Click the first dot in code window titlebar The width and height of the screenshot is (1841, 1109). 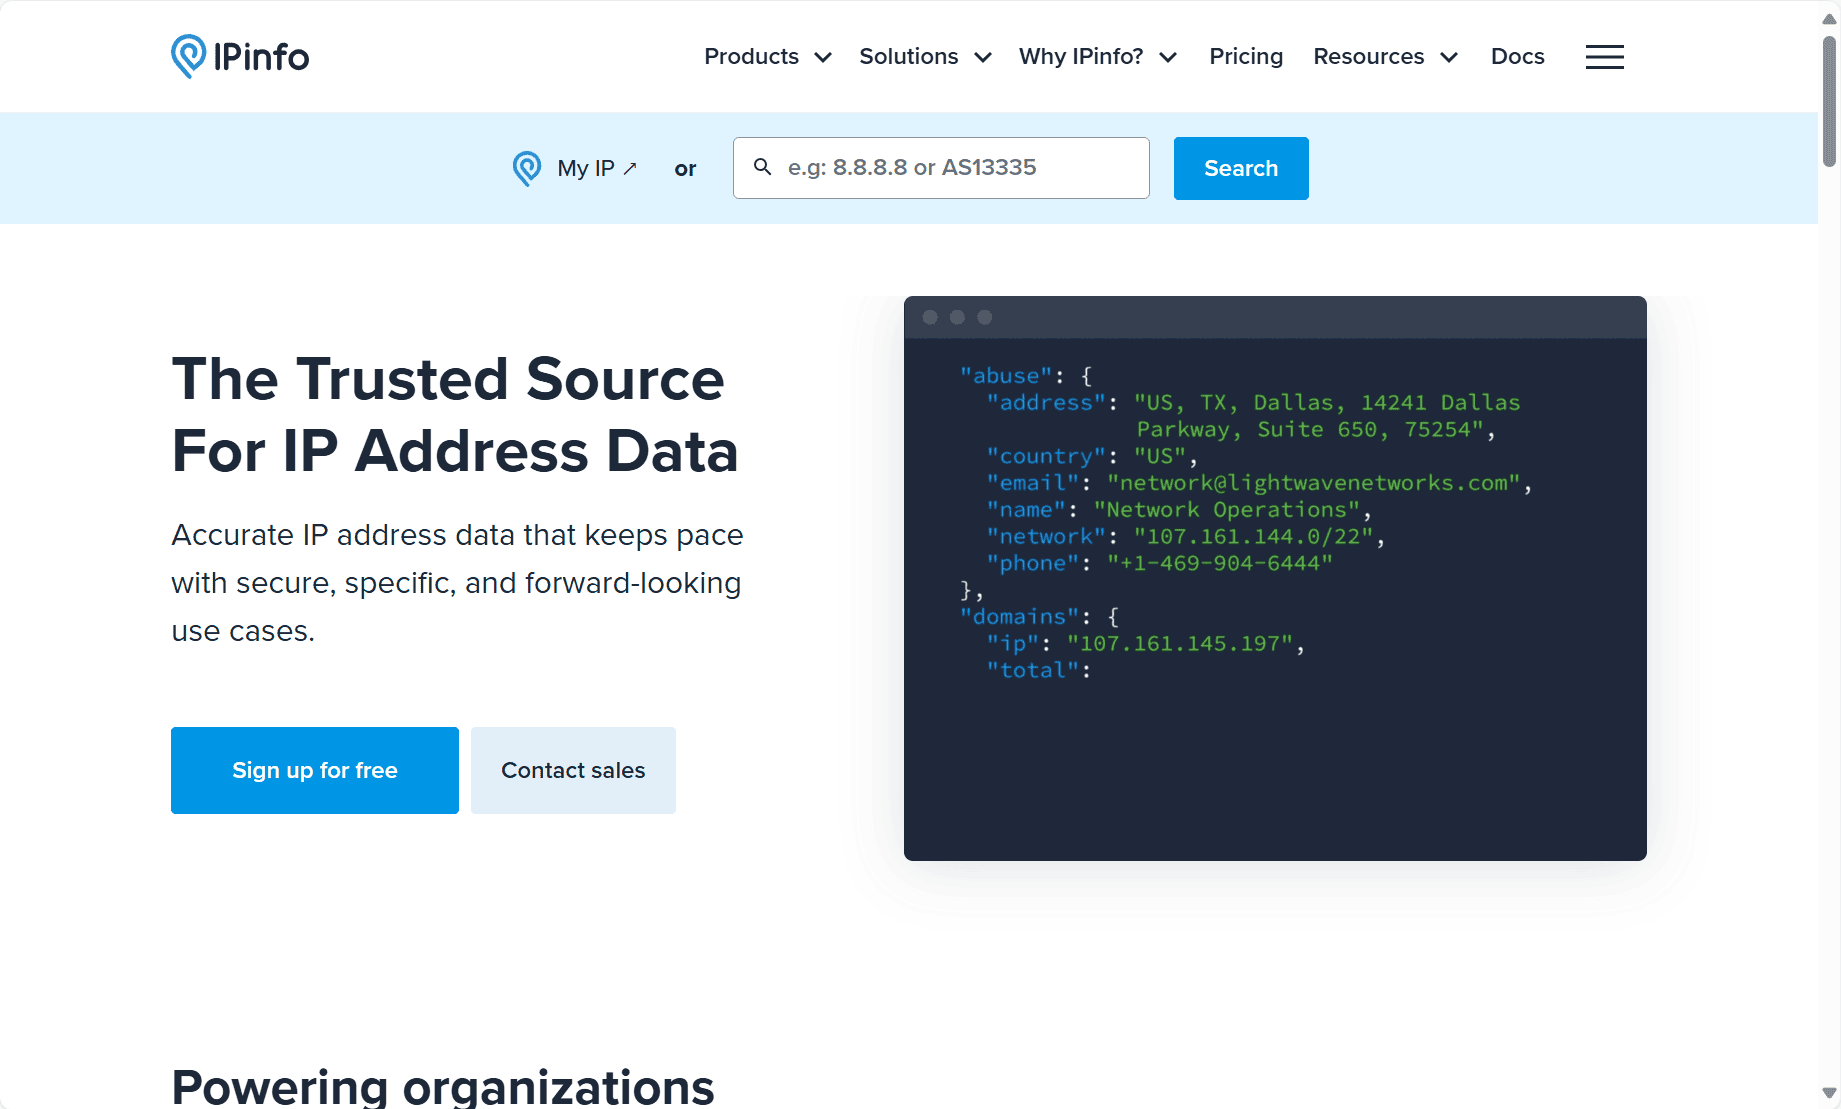coord(930,317)
